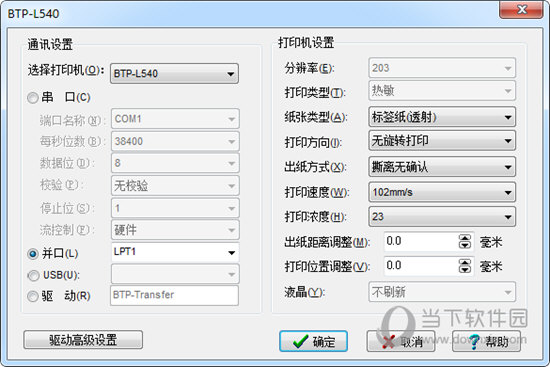Click the 液晶(Y) label
This screenshot has width=550, height=367.
coord(304,292)
